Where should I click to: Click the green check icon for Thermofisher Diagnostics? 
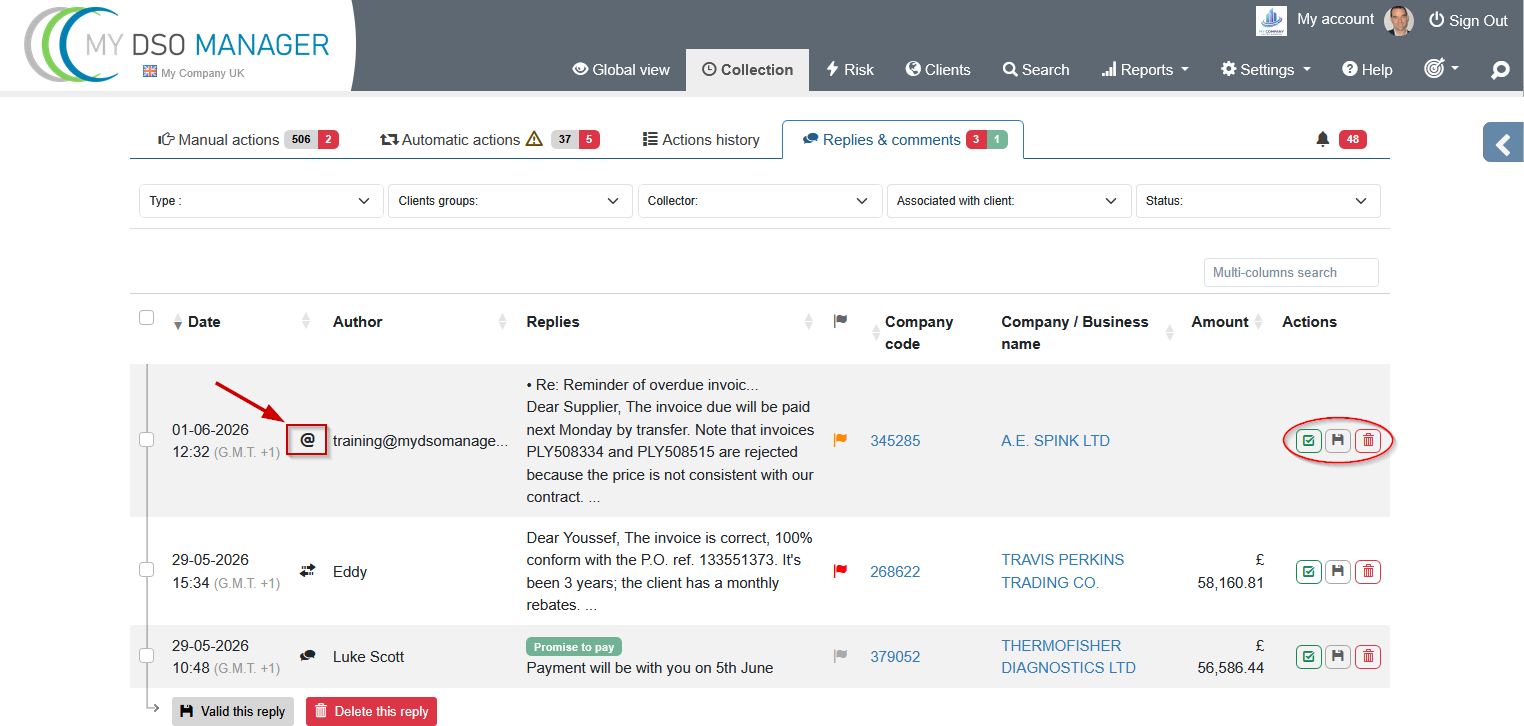tap(1308, 656)
